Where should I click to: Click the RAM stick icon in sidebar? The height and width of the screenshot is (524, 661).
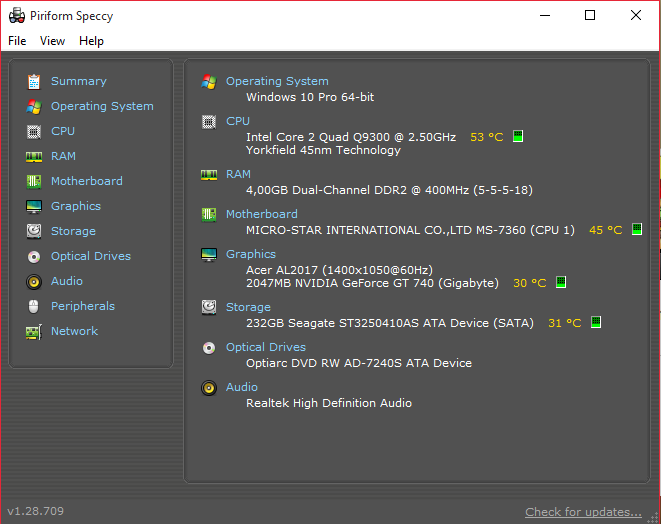click(34, 157)
